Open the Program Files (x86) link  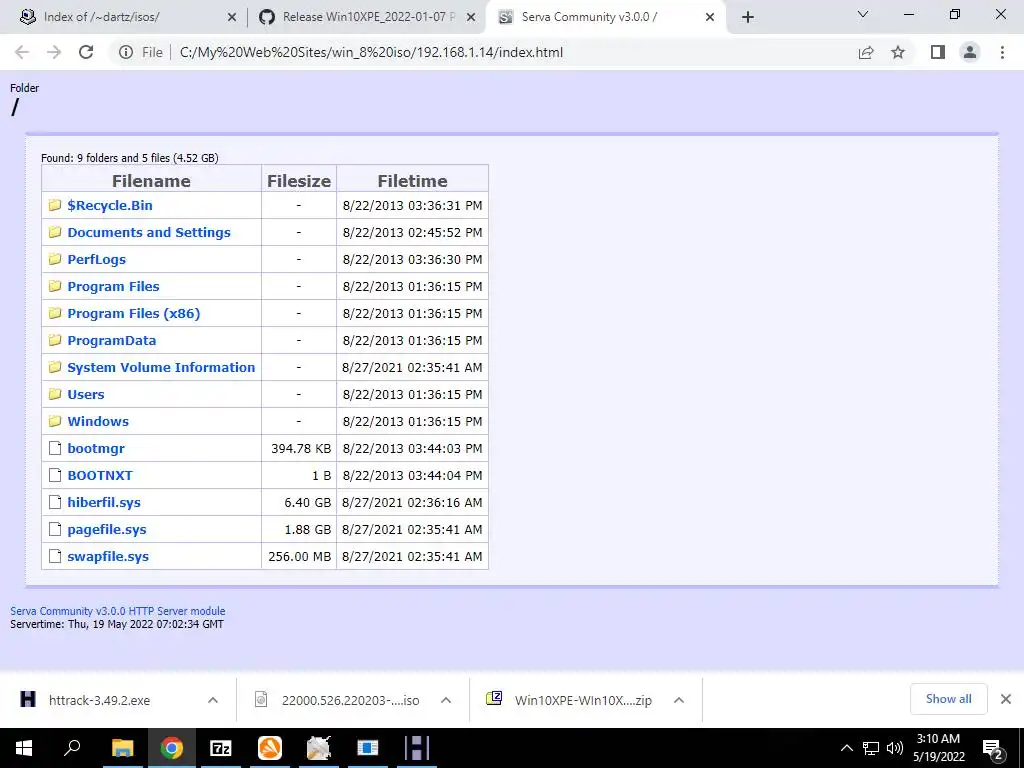[134, 313]
